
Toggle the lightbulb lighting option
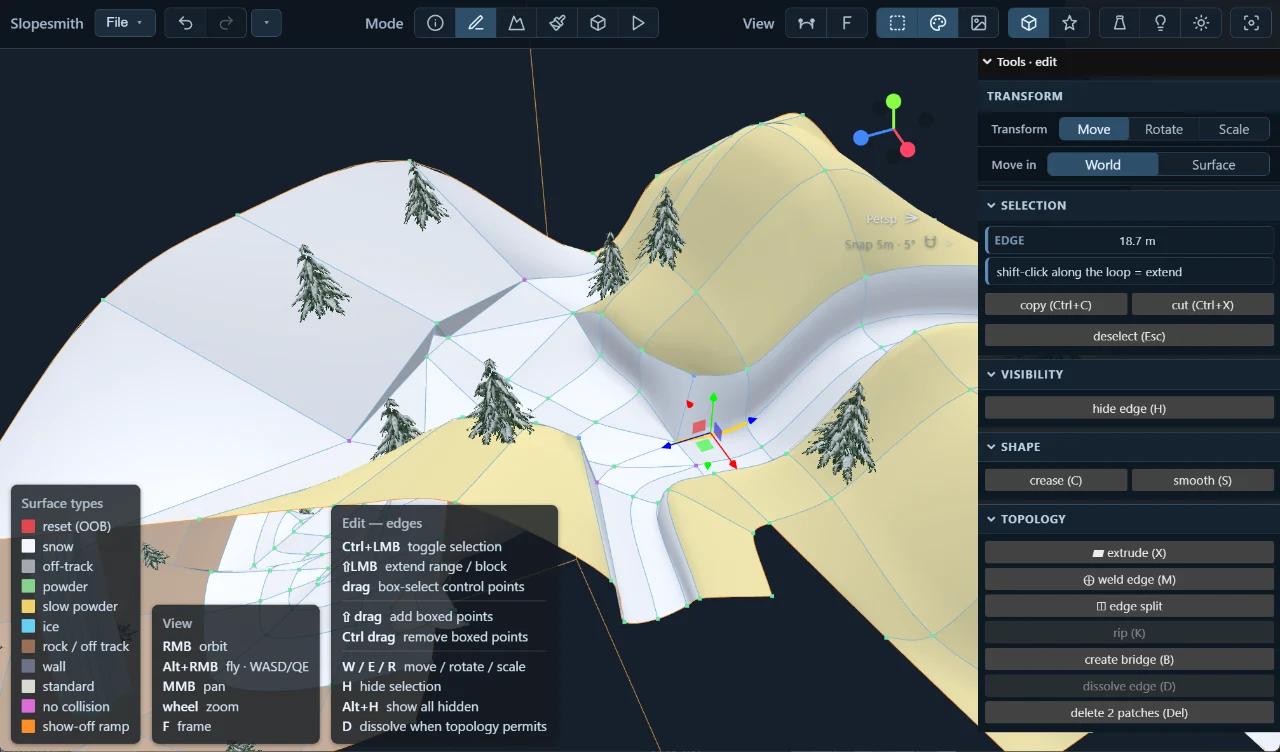coord(1160,23)
